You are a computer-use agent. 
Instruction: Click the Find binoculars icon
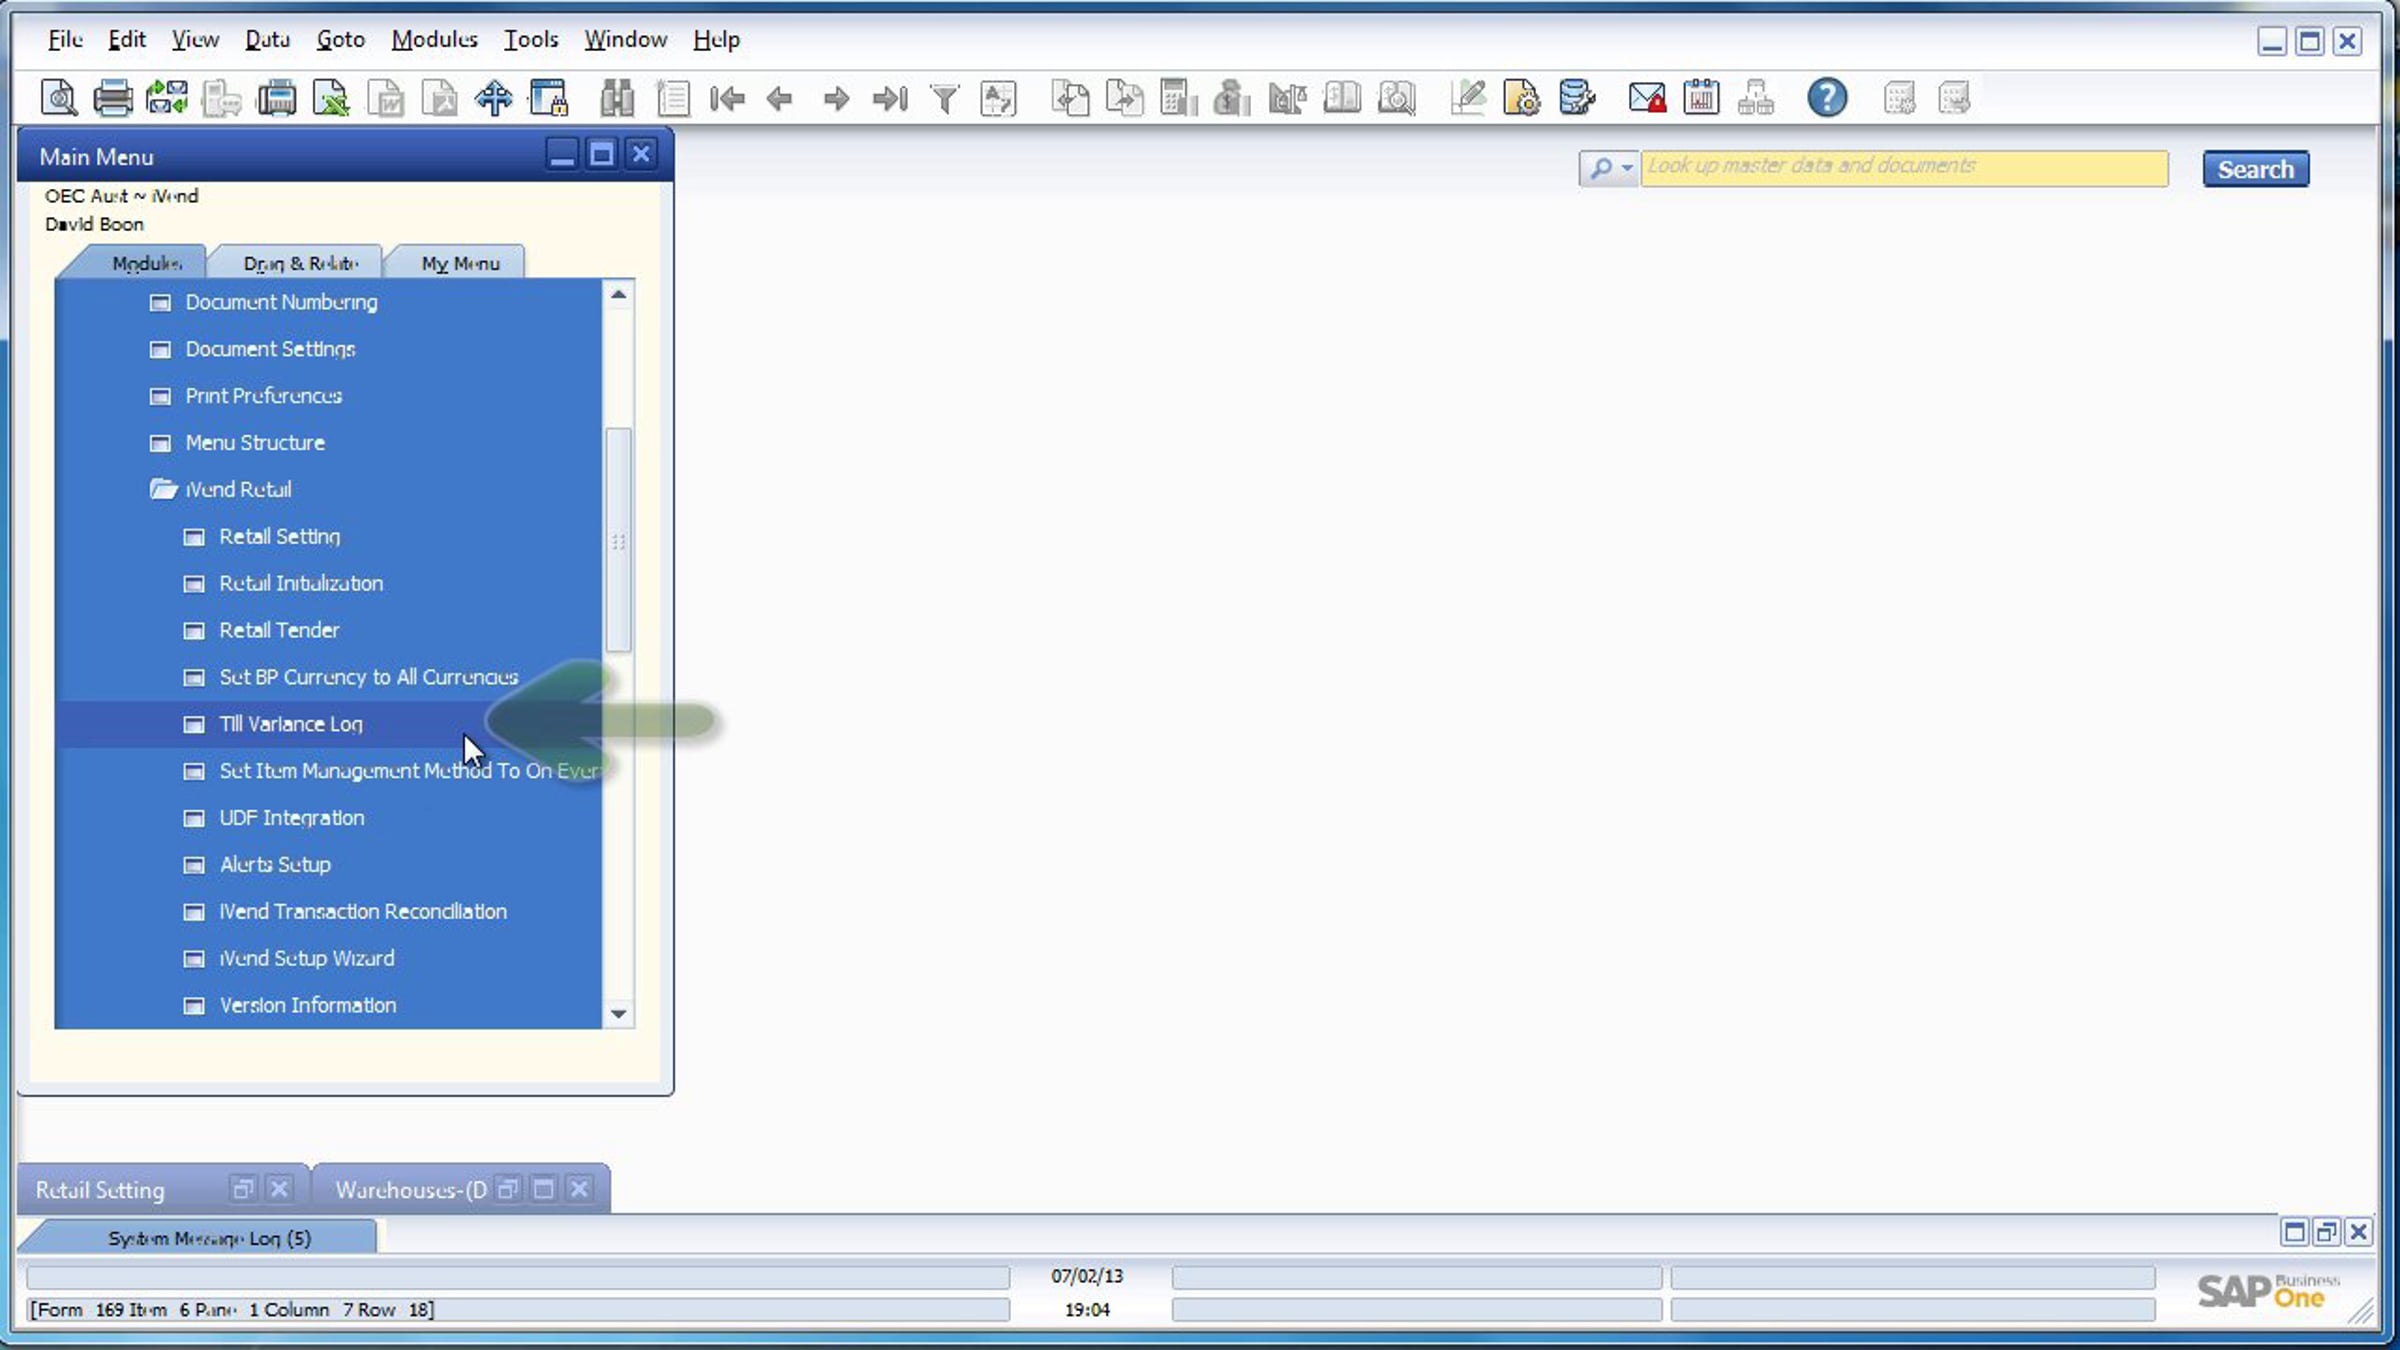click(x=617, y=98)
